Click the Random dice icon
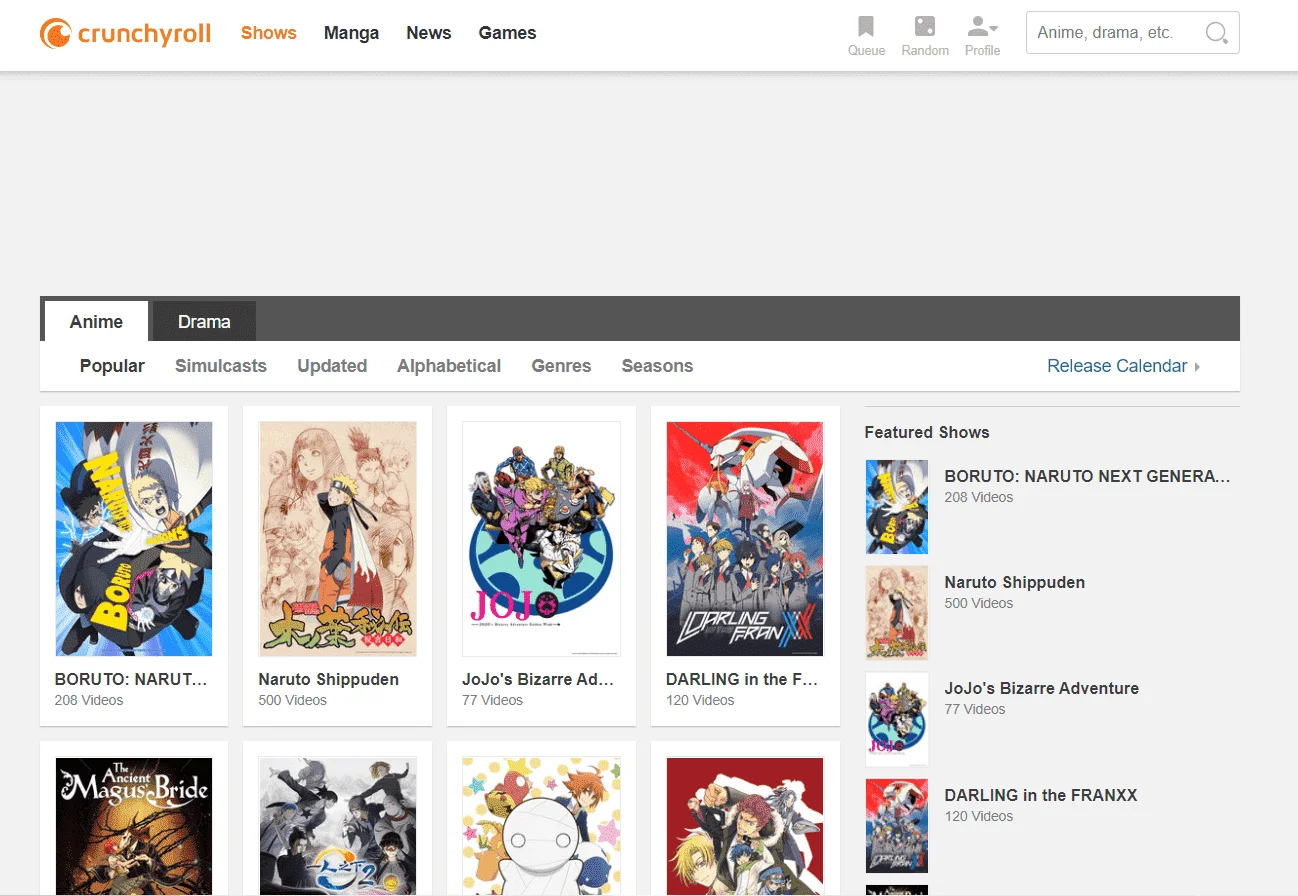The image size is (1298, 896). click(925, 27)
